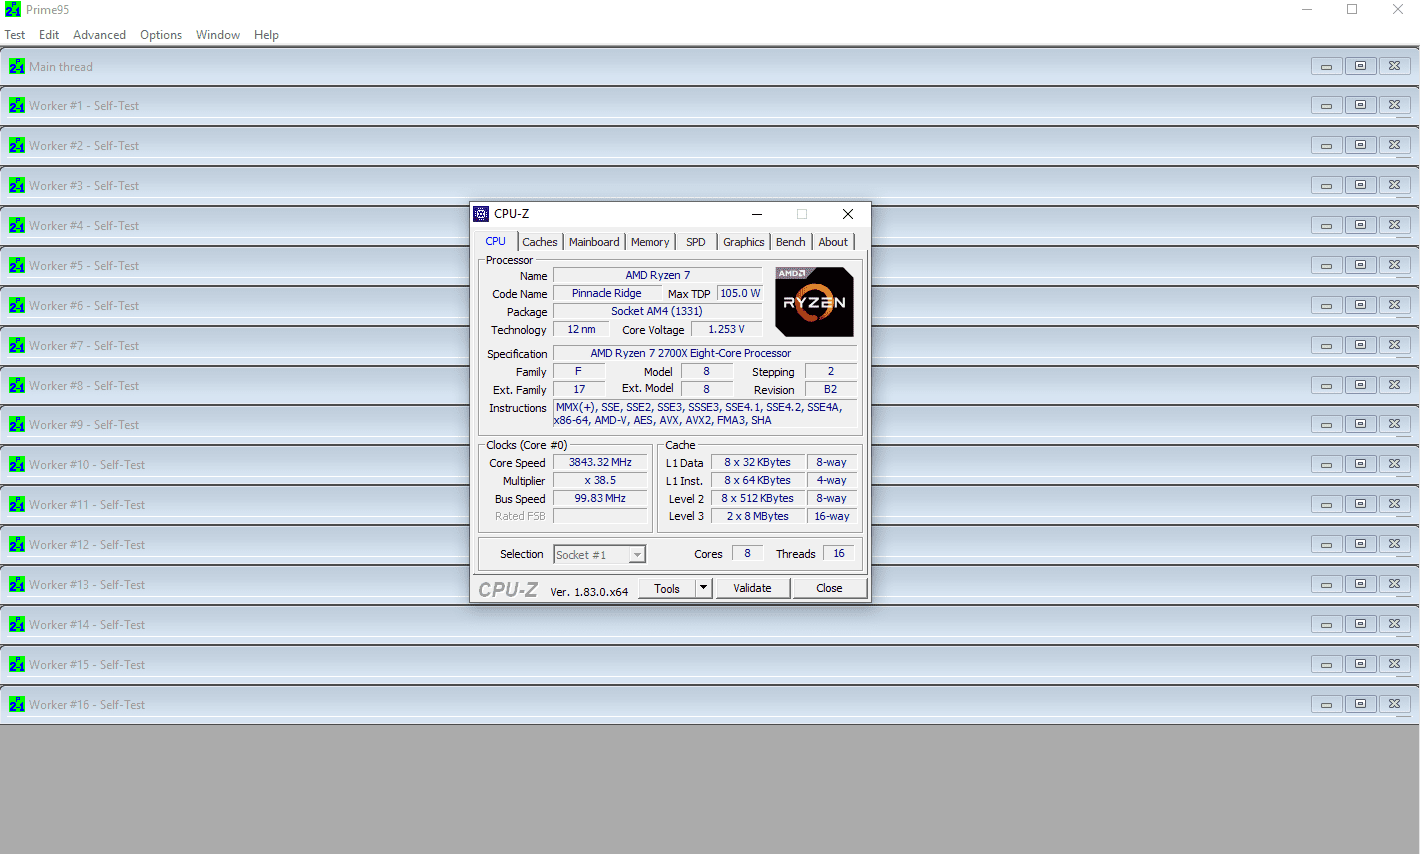Screen dimensions: 1420x854
Task: Minimize the Main thread child window
Action: click(1326, 66)
